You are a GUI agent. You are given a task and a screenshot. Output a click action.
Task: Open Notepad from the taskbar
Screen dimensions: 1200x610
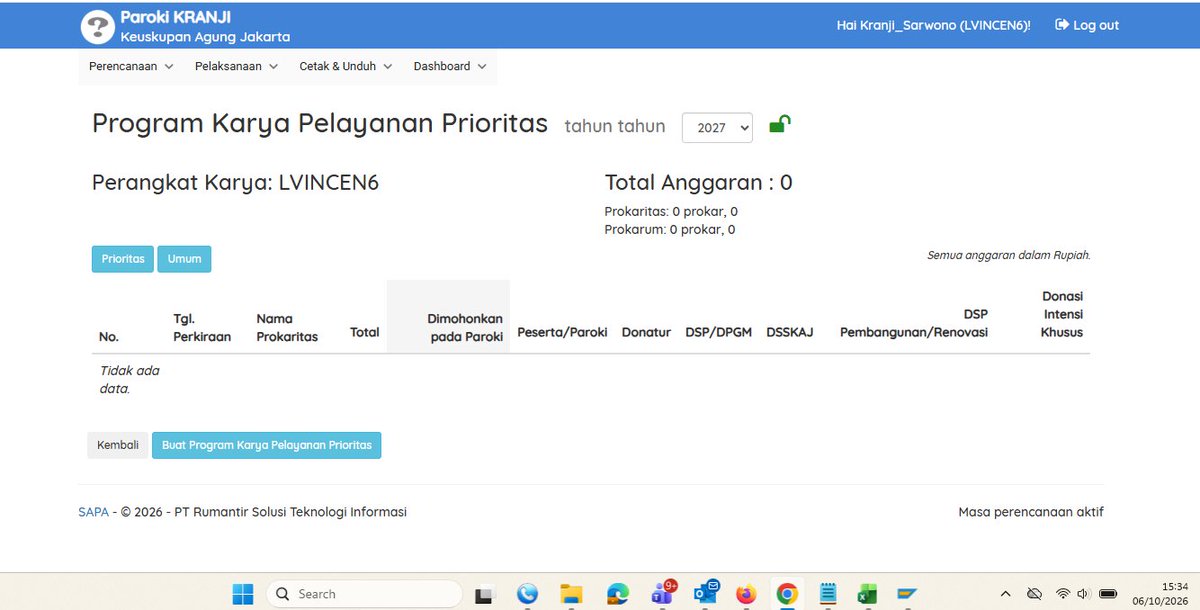tap(828, 594)
